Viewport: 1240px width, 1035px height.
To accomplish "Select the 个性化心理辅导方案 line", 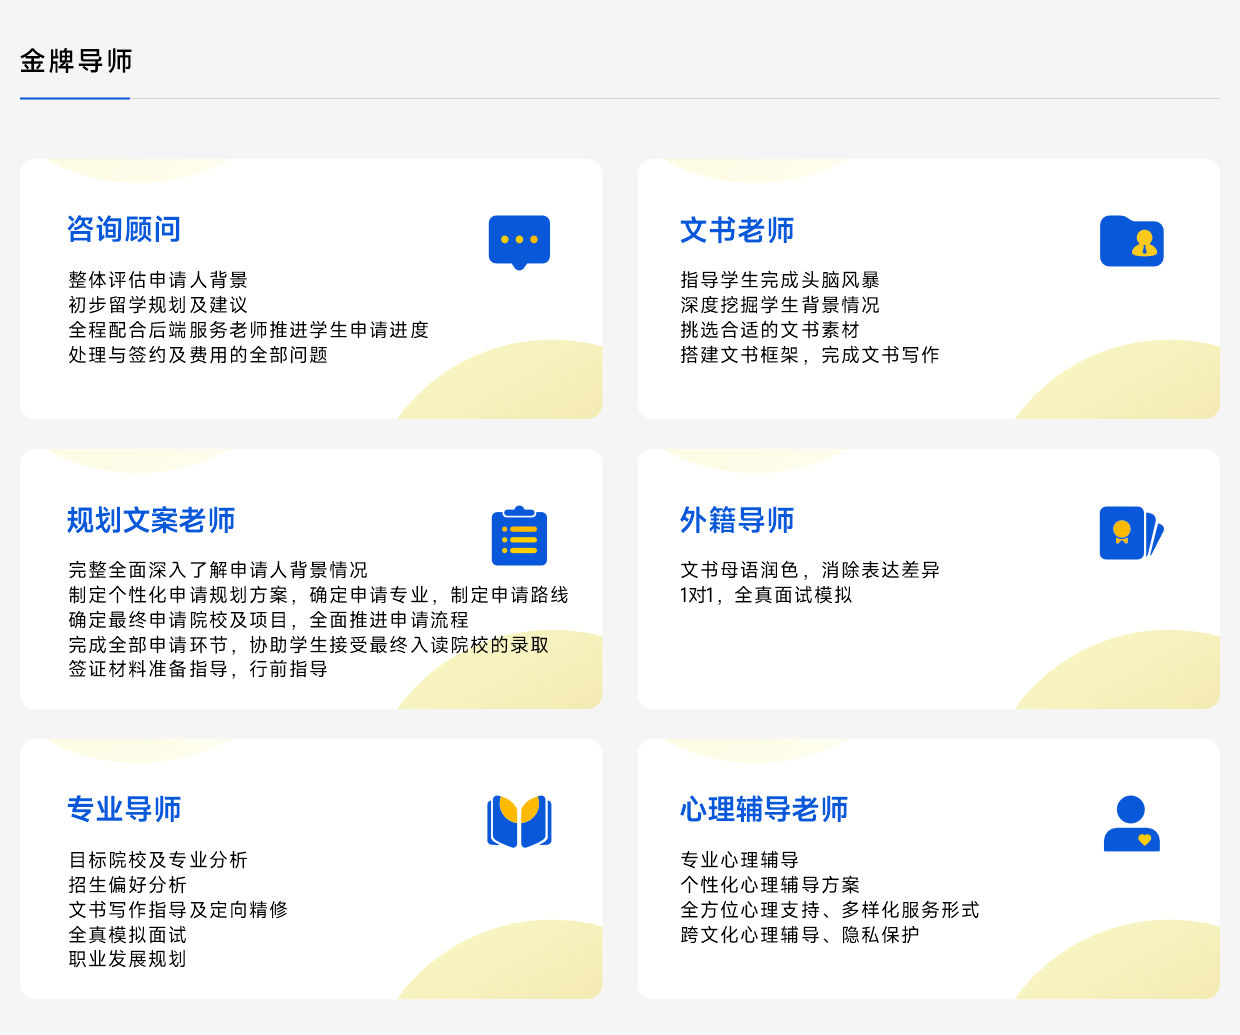I will 770,885.
